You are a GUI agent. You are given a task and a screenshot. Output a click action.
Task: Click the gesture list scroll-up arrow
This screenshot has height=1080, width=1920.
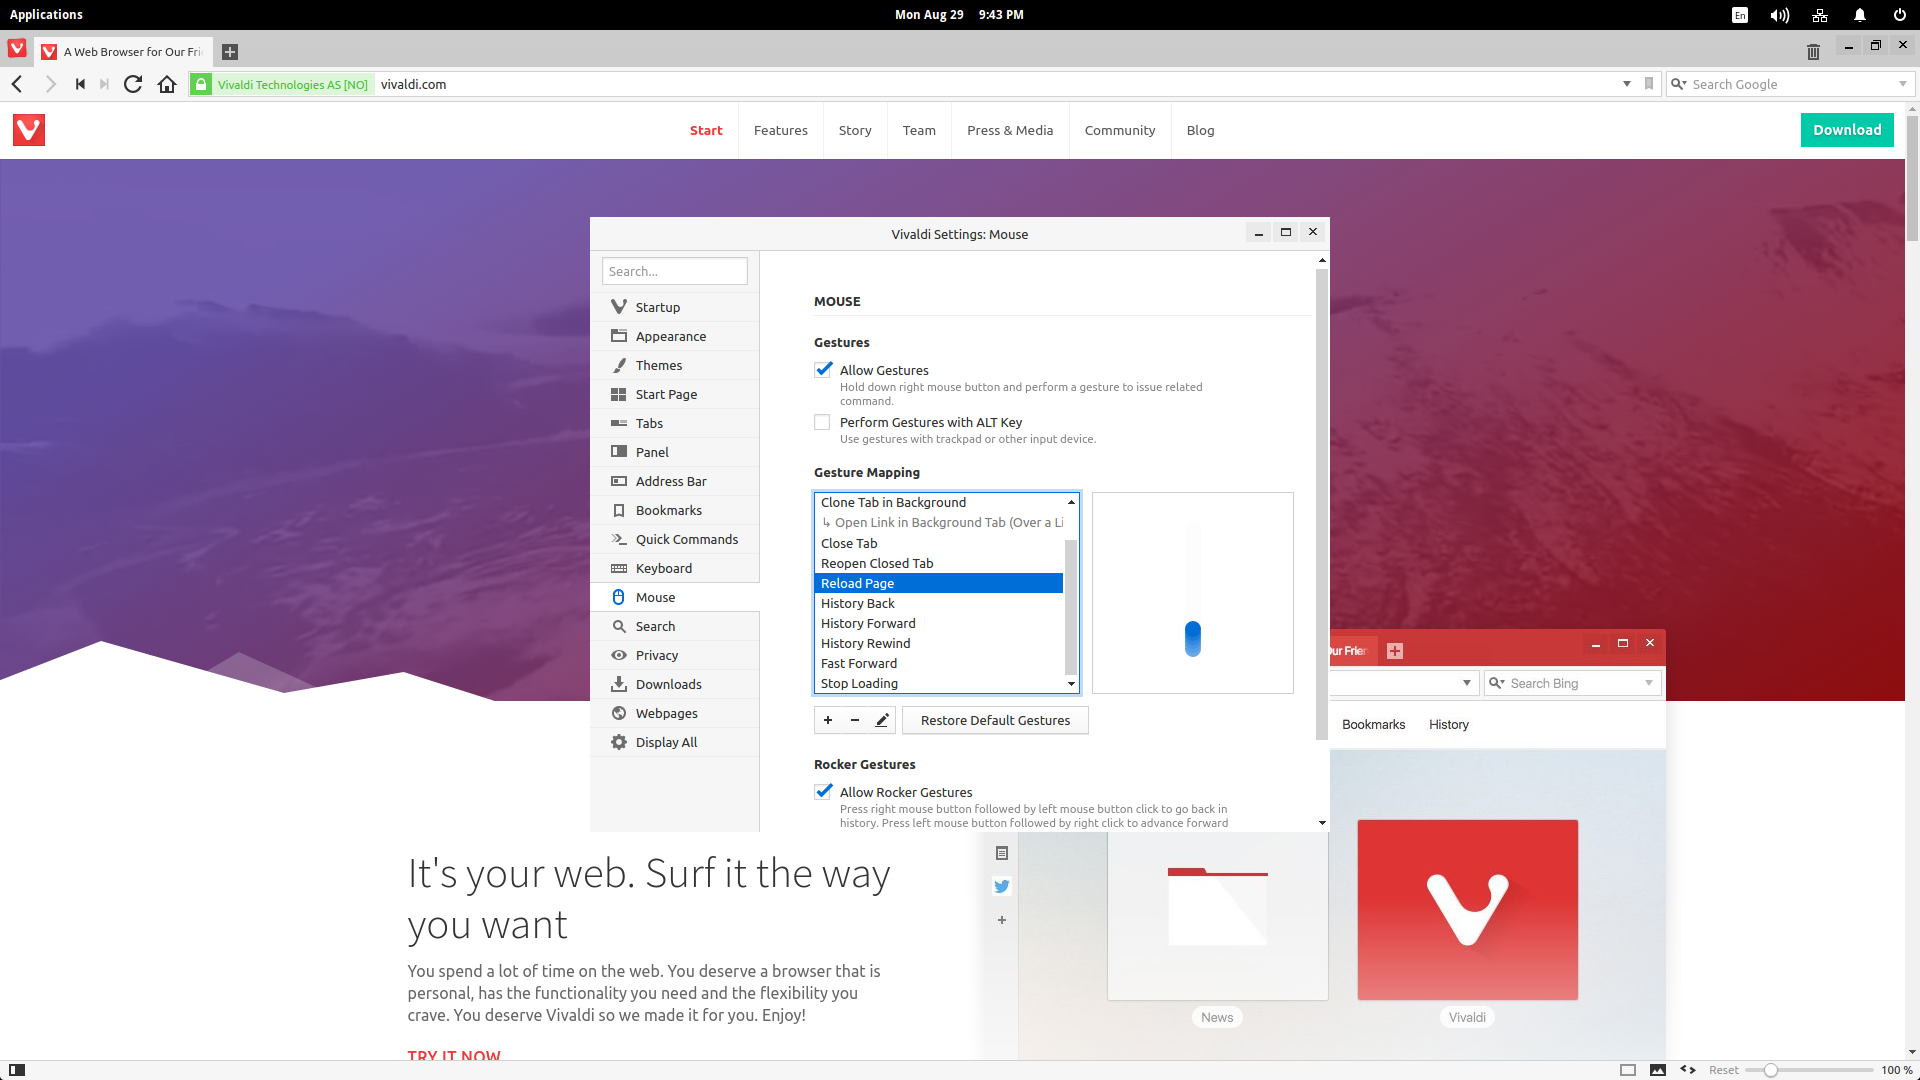click(1071, 501)
